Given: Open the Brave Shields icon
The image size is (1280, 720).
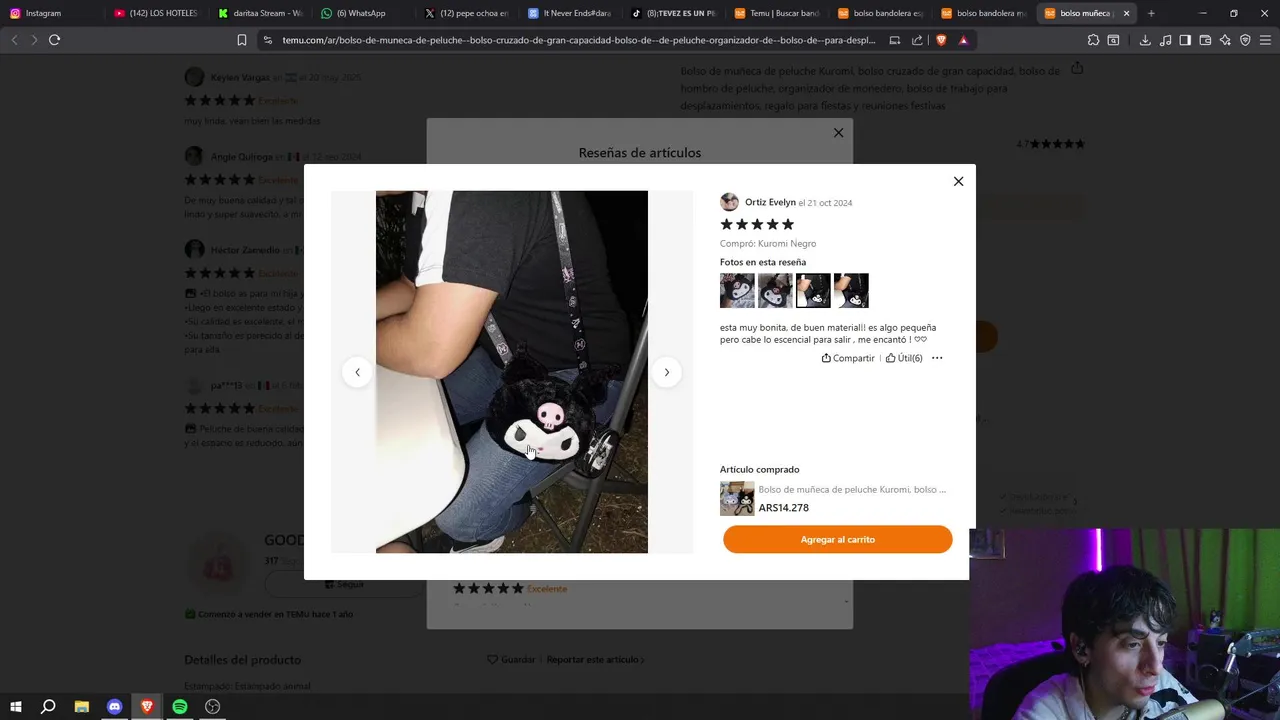Looking at the screenshot, I should (x=941, y=40).
